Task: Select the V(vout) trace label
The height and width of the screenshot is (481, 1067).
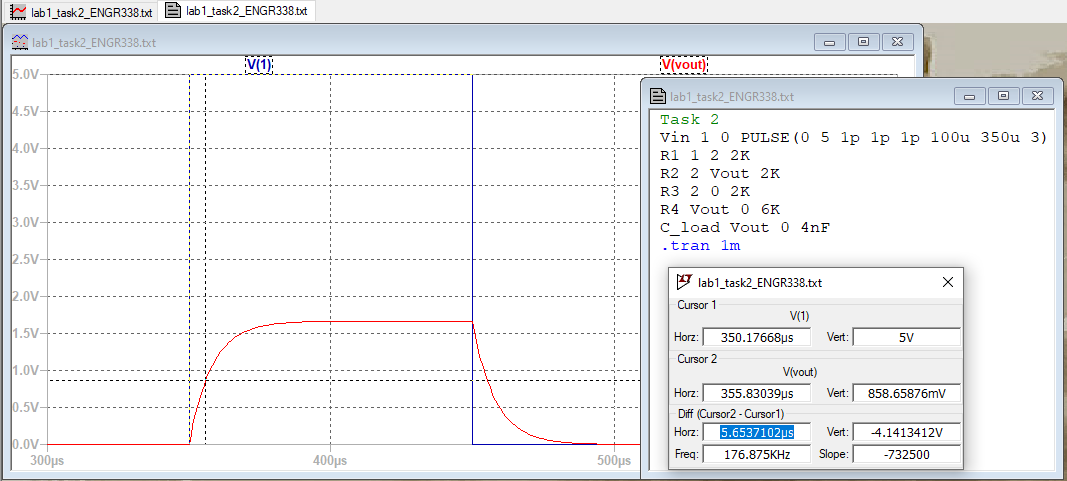Action: [x=684, y=65]
